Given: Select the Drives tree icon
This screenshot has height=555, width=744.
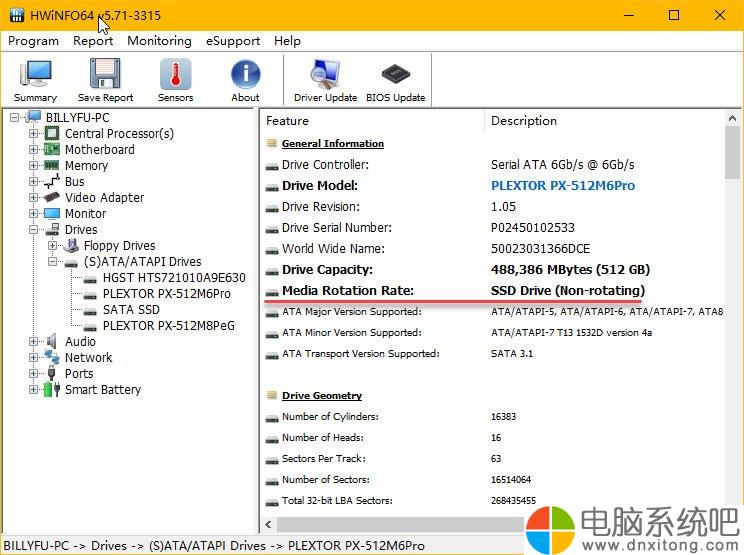Looking at the screenshot, I should tap(52, 229).
